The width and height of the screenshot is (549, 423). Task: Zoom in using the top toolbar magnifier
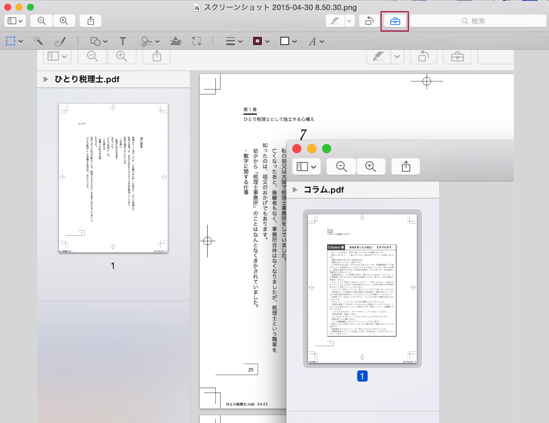pyautogui.click(x=64, y=21)
